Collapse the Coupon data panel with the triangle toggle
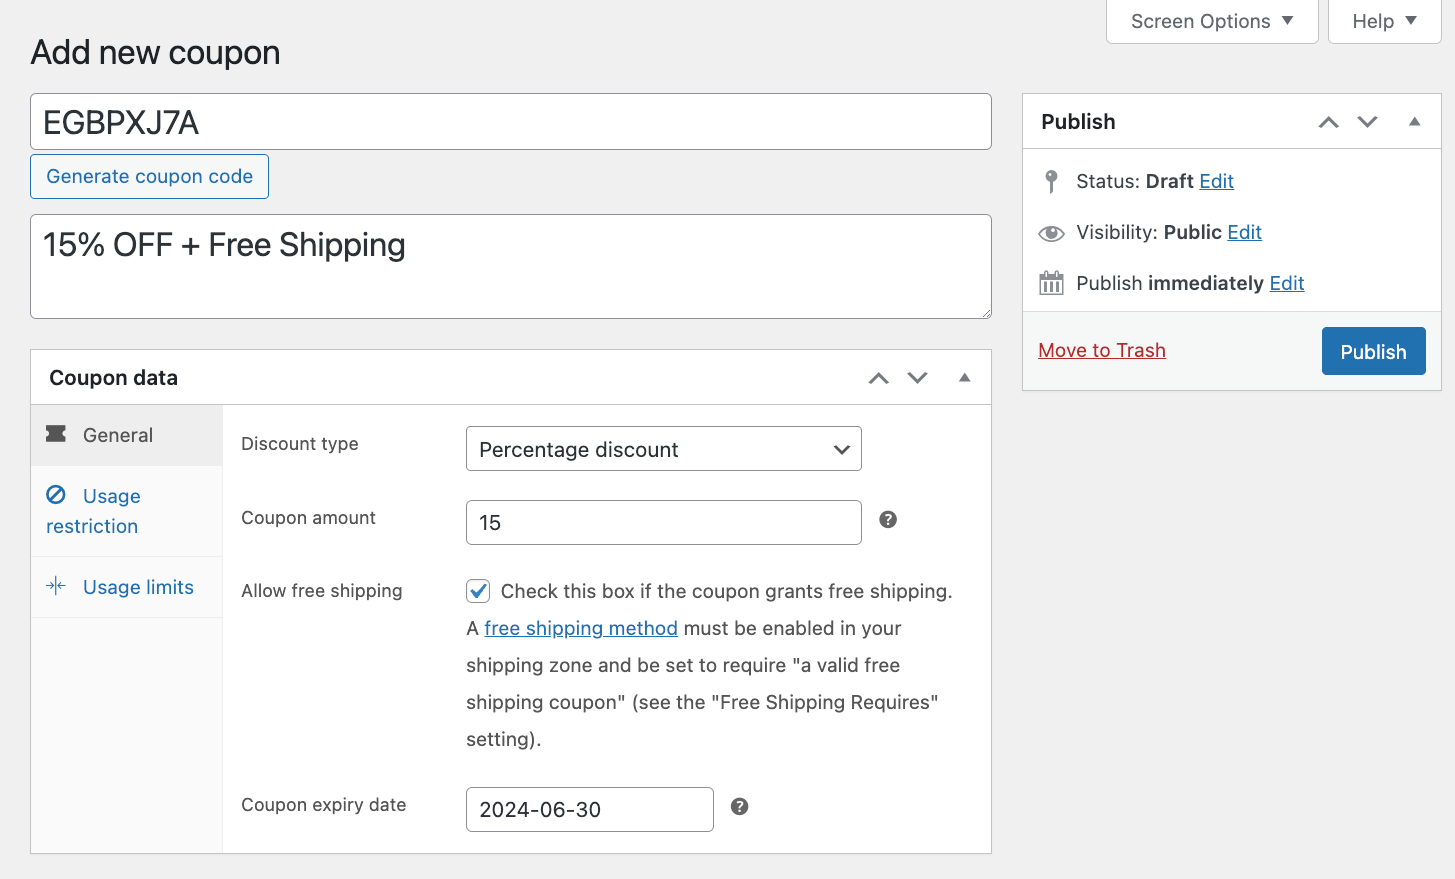1455x879 pixels. coord(964,378)
